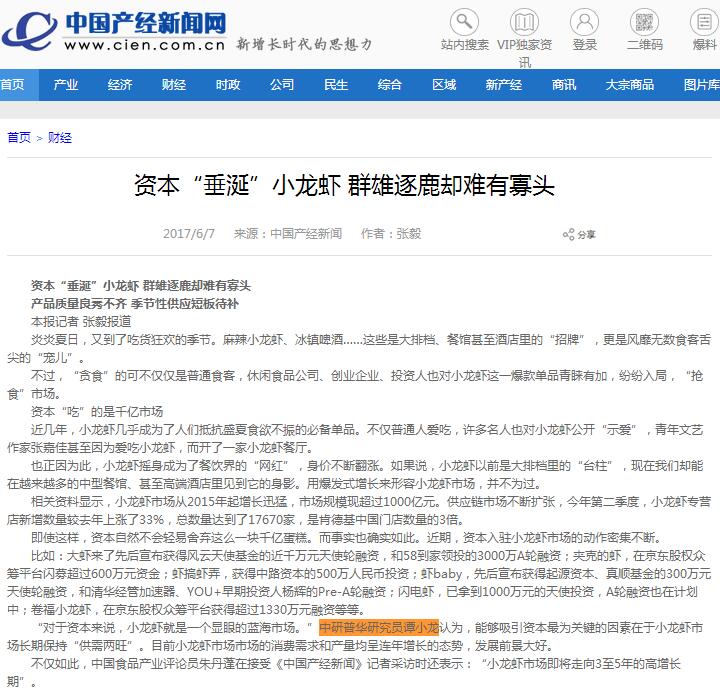Open the 新产经 navigation item
720x692 pixels.
click(504, 84)
